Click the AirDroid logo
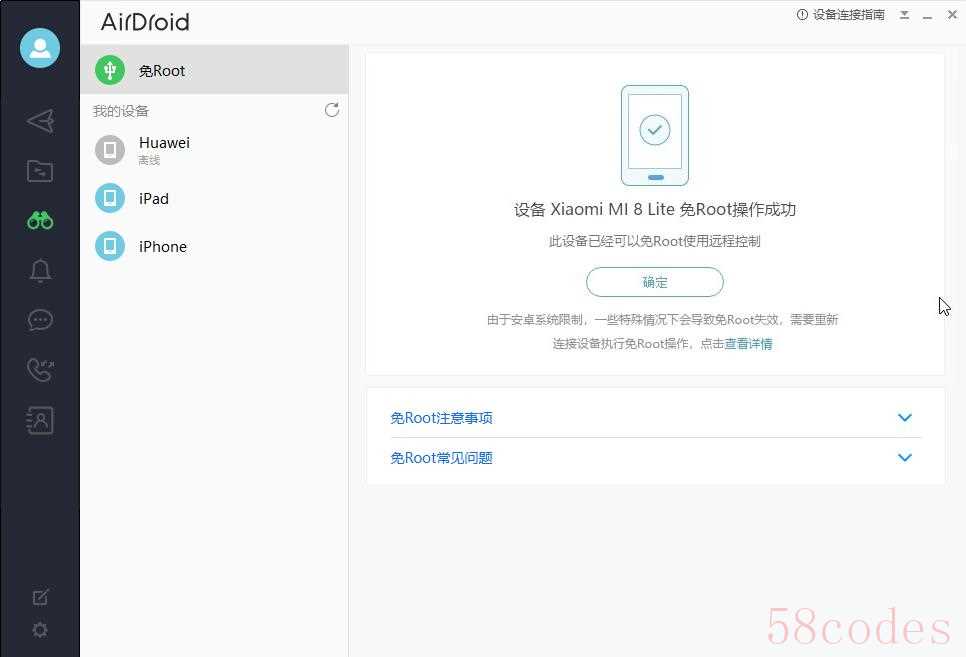 point(145,22)
